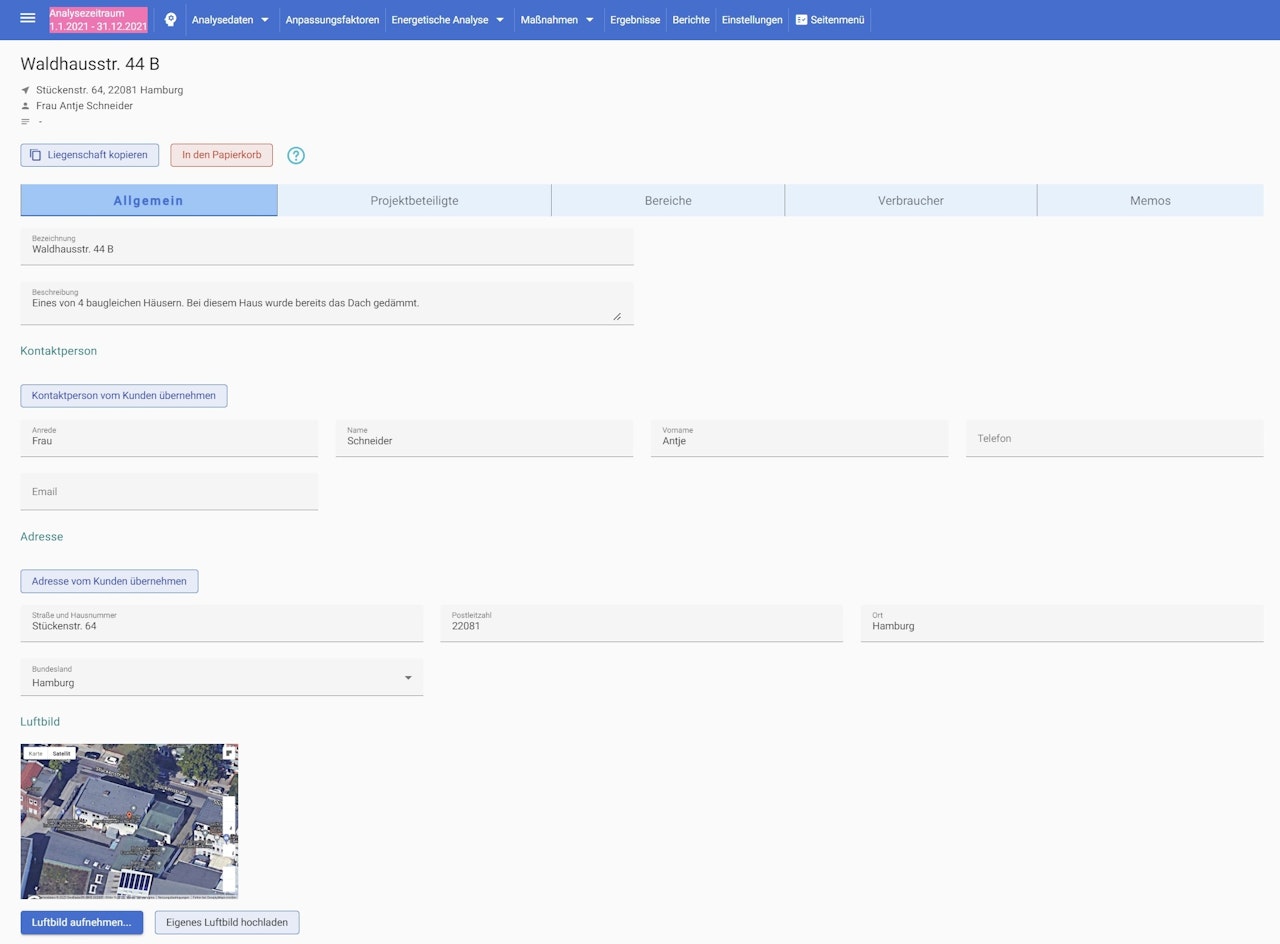
Task: Switch to the Bereiche tab
Action: pos(668,200)
